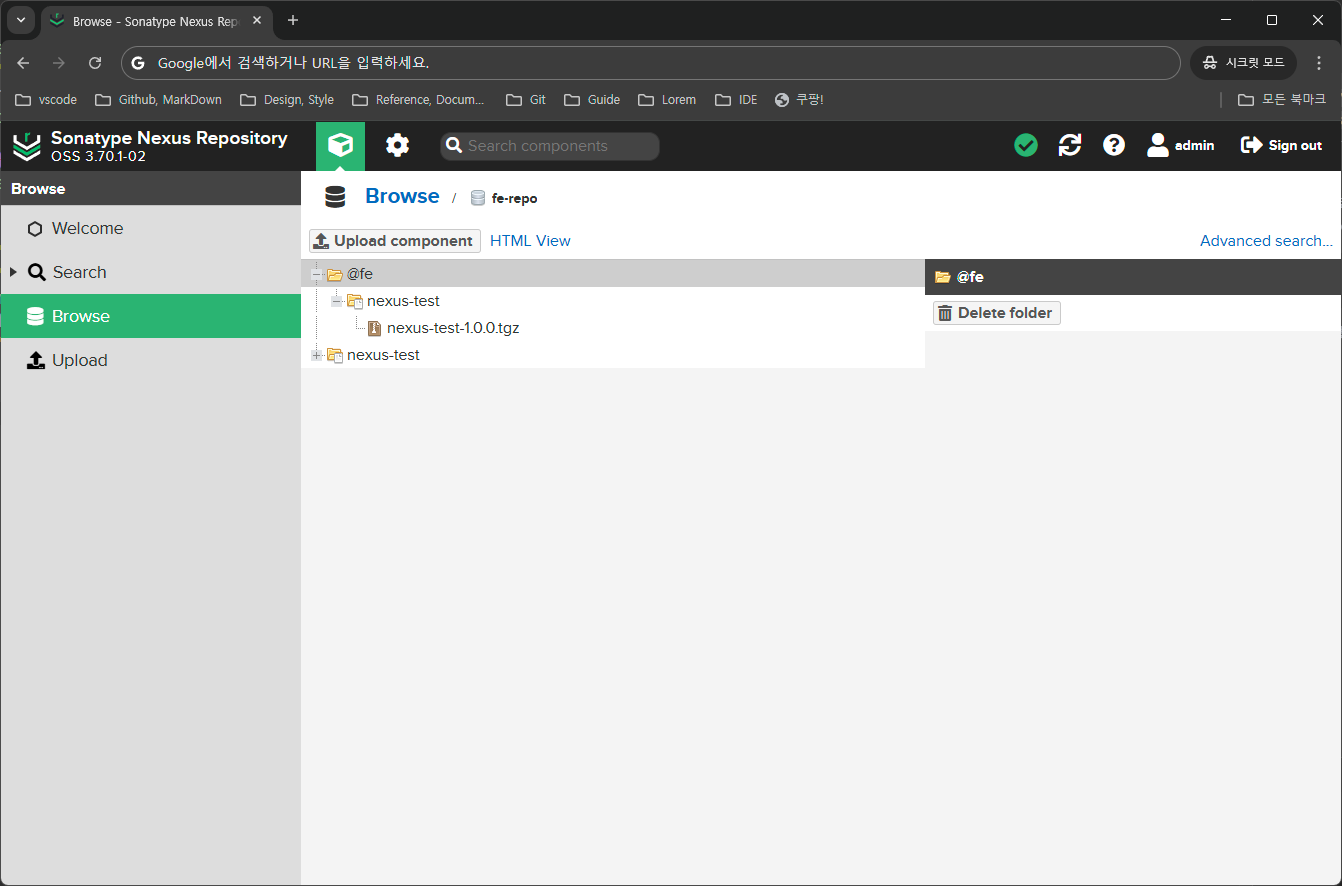This screenshot has height=886, width=1342.
Task: Close the Sonatype Nexus browser tab
Action: 257,20
